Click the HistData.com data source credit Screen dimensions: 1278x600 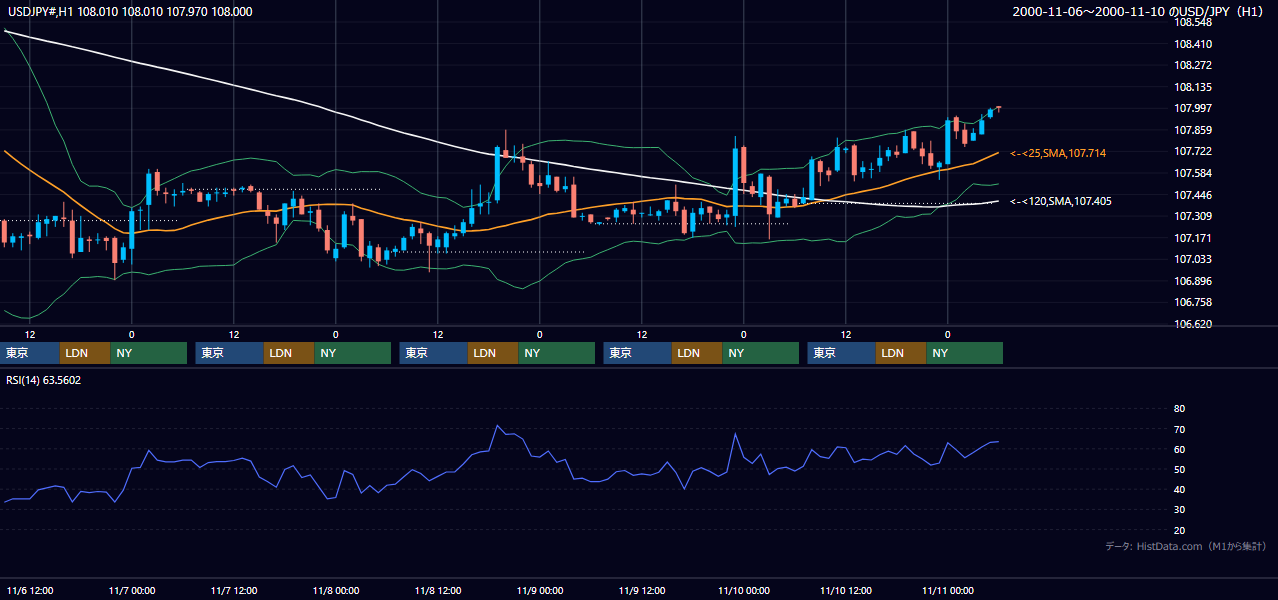point(1185,546)
